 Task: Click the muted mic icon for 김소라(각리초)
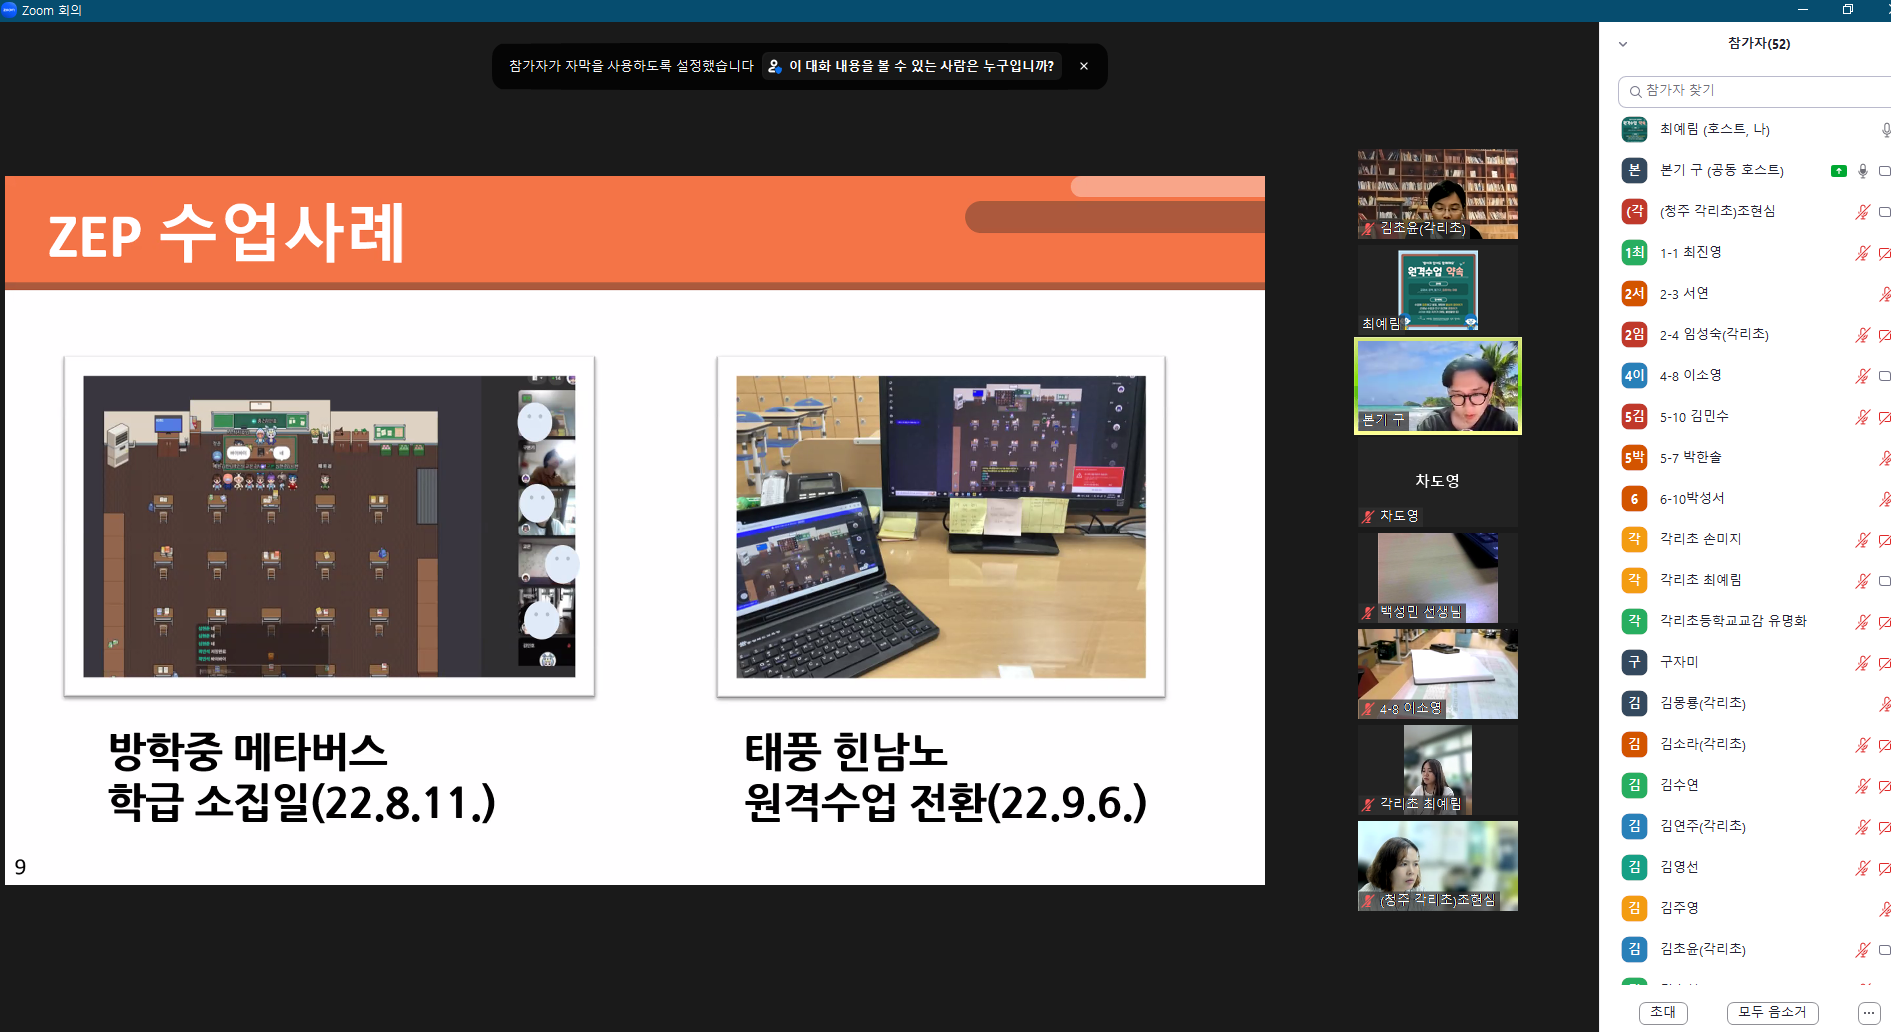point(1862,745)
